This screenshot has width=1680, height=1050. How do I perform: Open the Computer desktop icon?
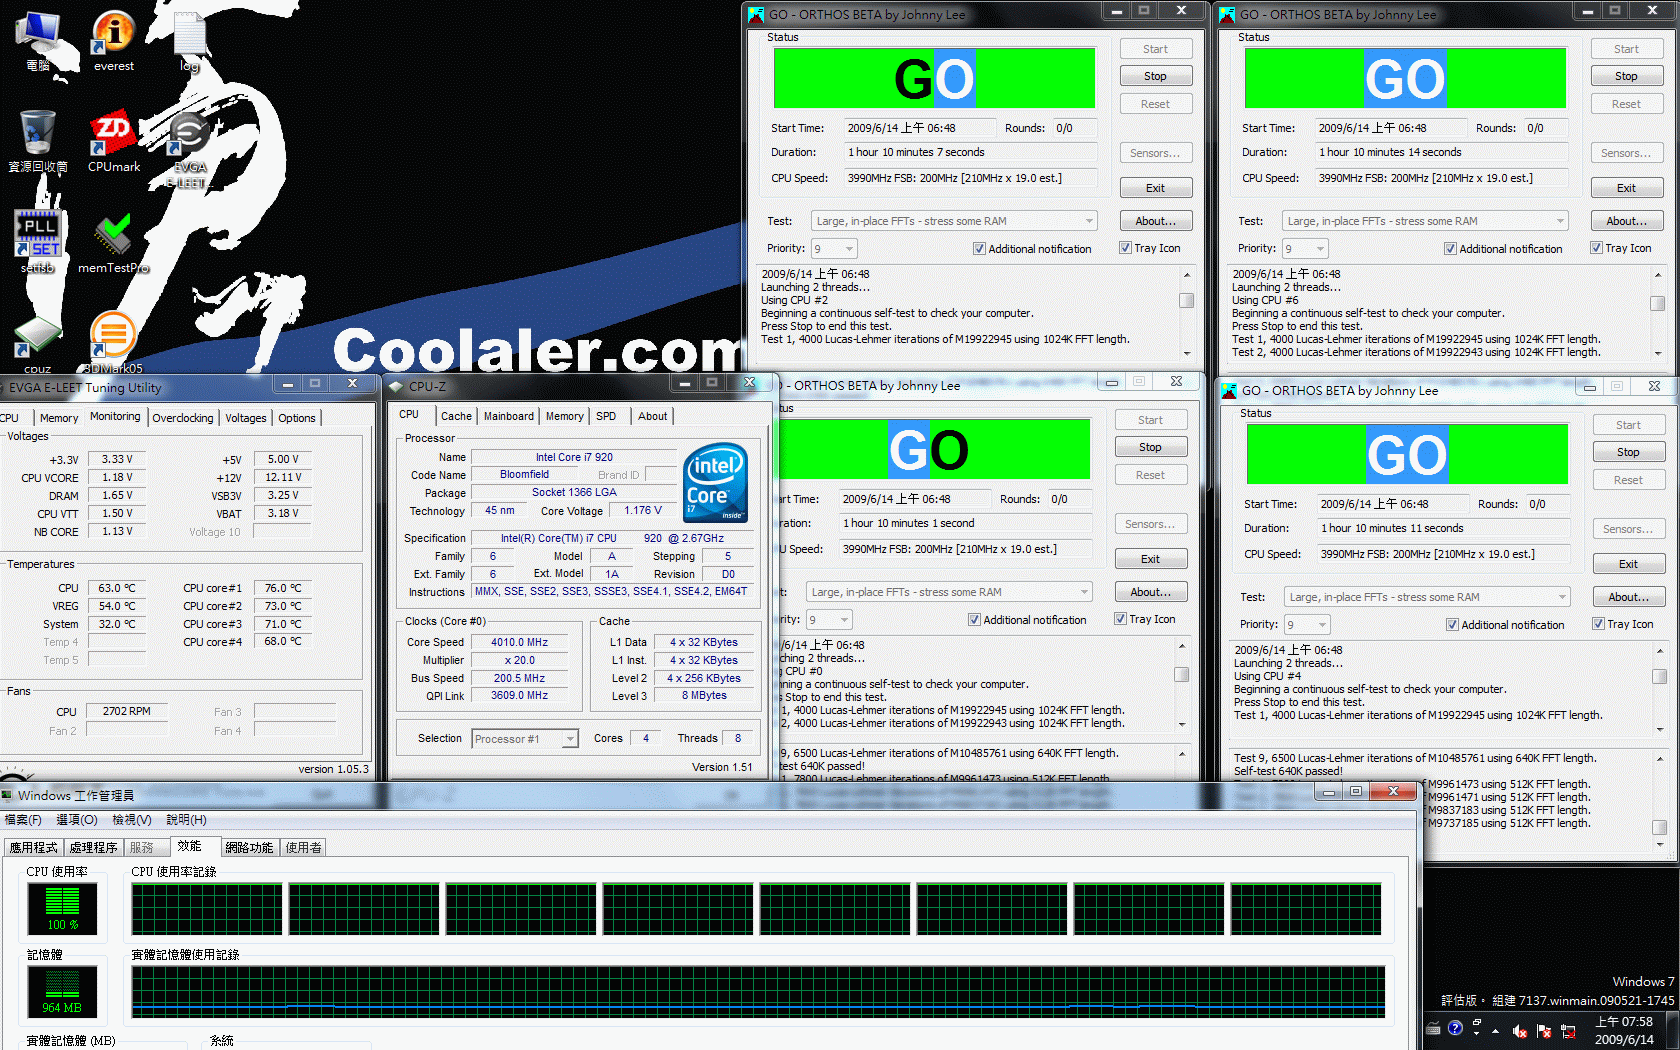coord(38,40)
